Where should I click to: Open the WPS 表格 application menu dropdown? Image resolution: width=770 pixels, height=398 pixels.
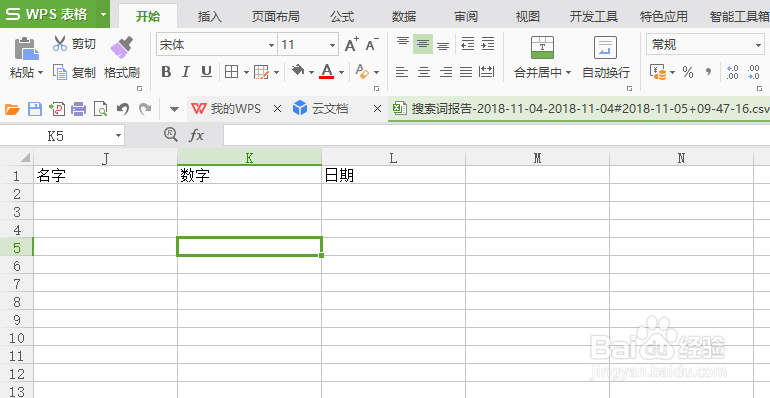point(104,14)
